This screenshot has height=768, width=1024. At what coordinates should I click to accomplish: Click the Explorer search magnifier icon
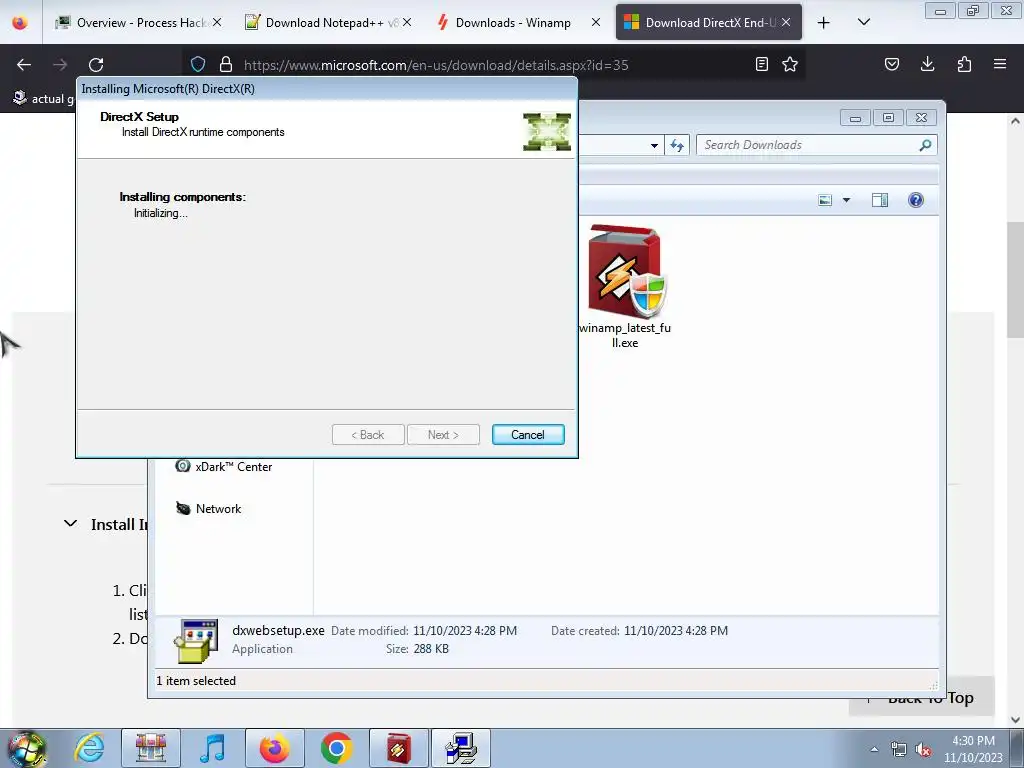(925, 145)
